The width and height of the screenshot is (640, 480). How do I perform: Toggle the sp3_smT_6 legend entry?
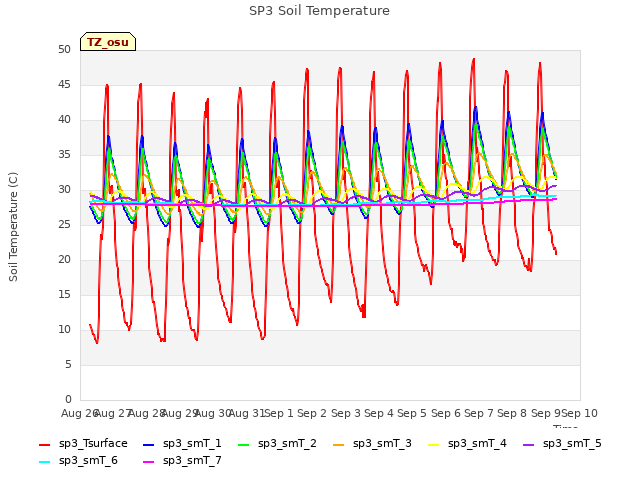78,461
